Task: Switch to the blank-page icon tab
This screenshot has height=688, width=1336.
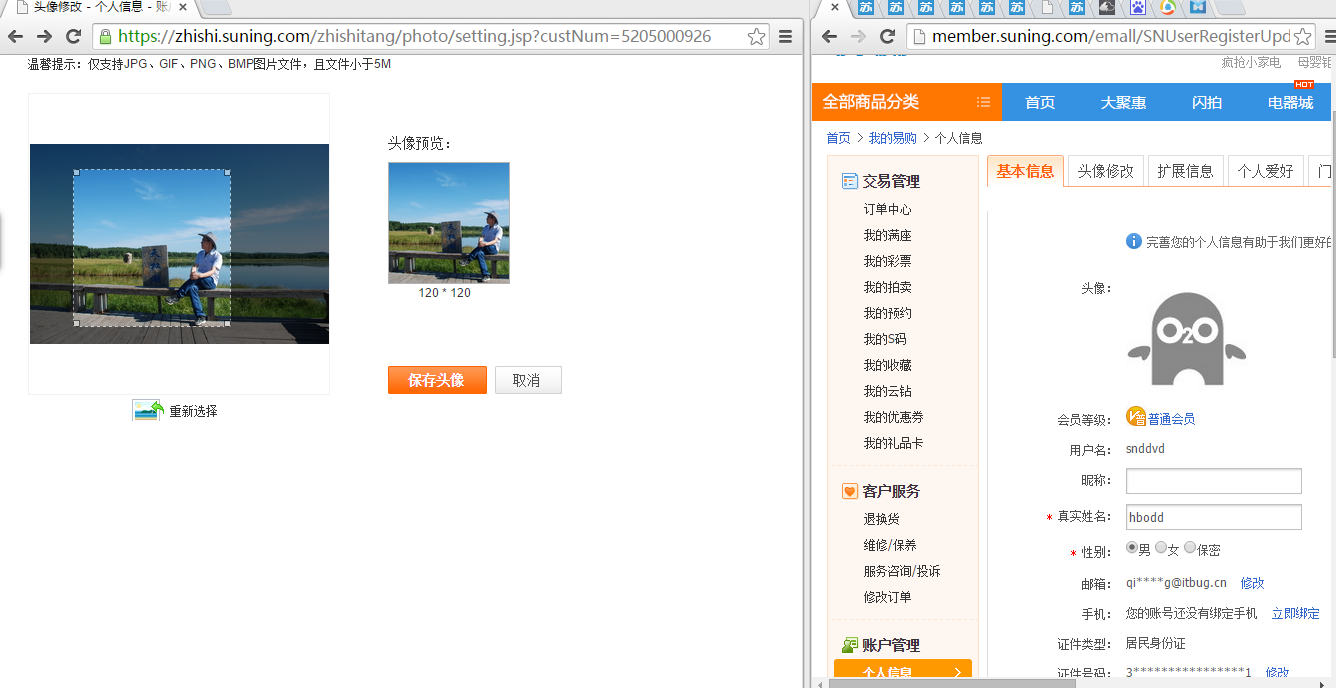Action: [1047, 7]
